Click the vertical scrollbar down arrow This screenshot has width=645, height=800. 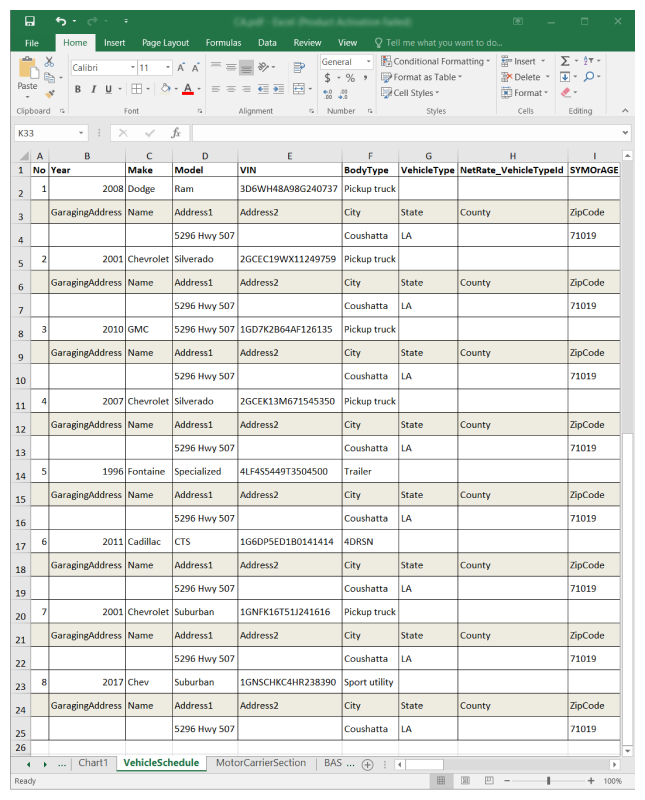(628, 751)
